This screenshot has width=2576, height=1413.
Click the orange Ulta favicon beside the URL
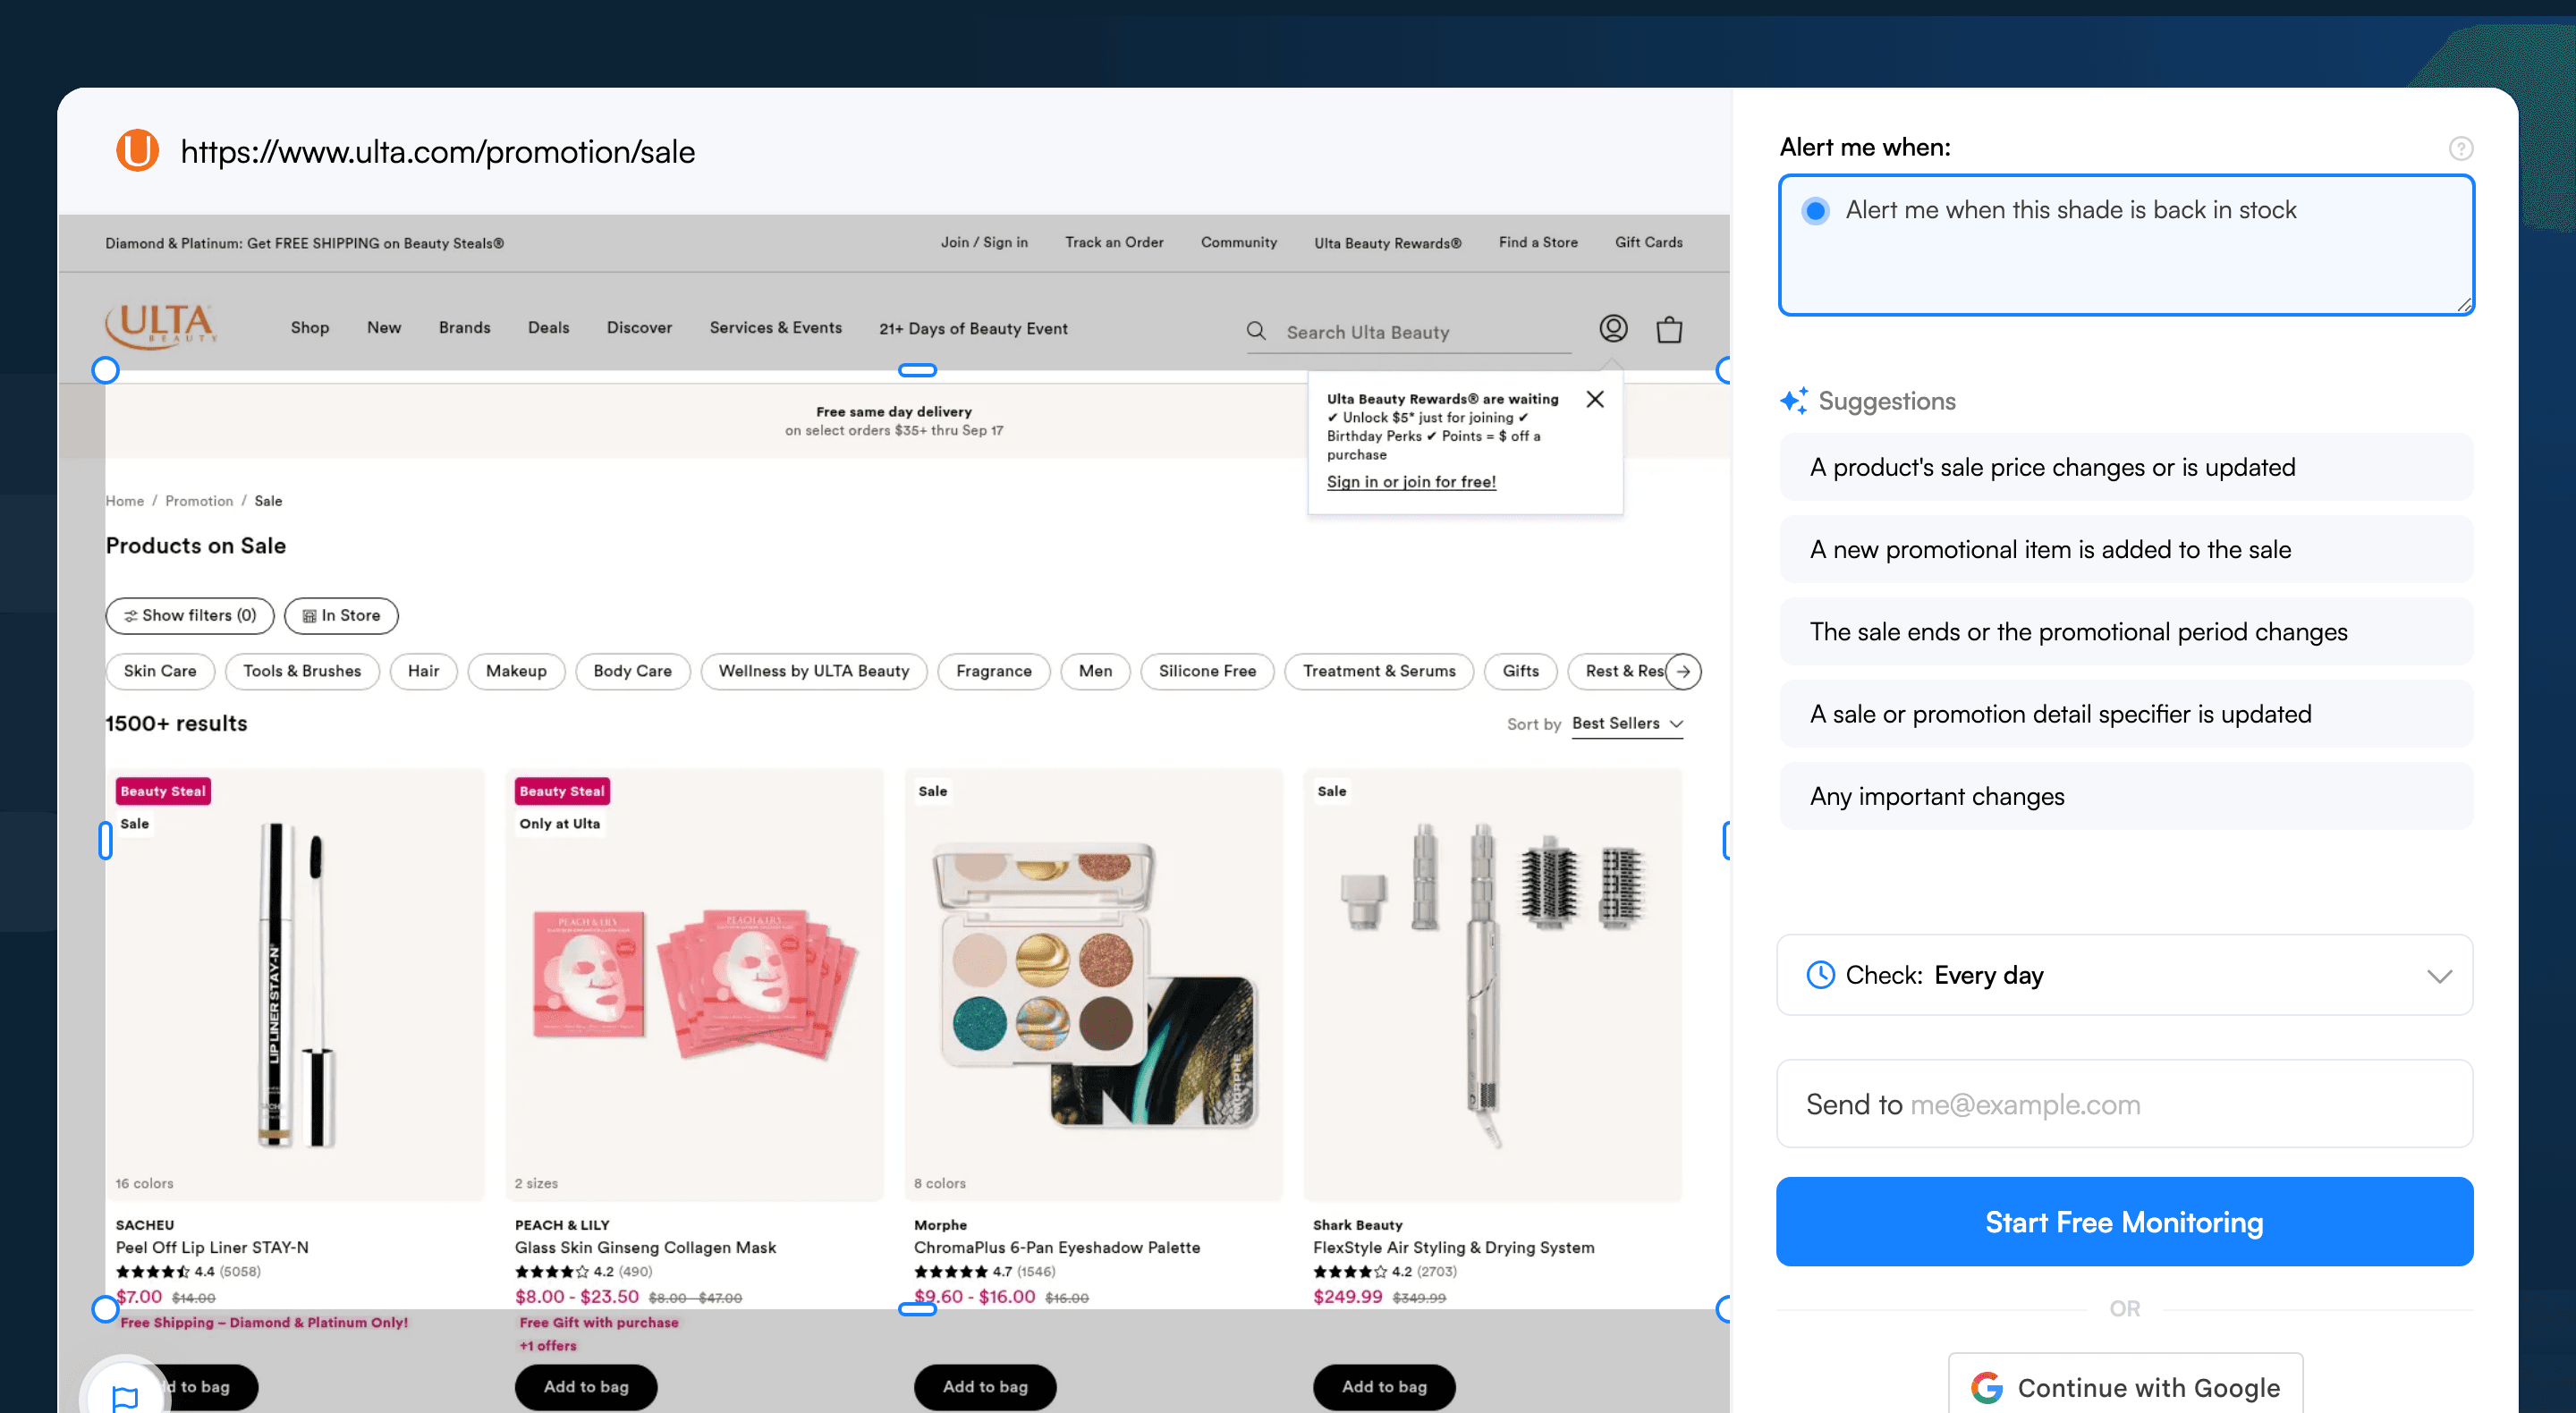point(138,151)
